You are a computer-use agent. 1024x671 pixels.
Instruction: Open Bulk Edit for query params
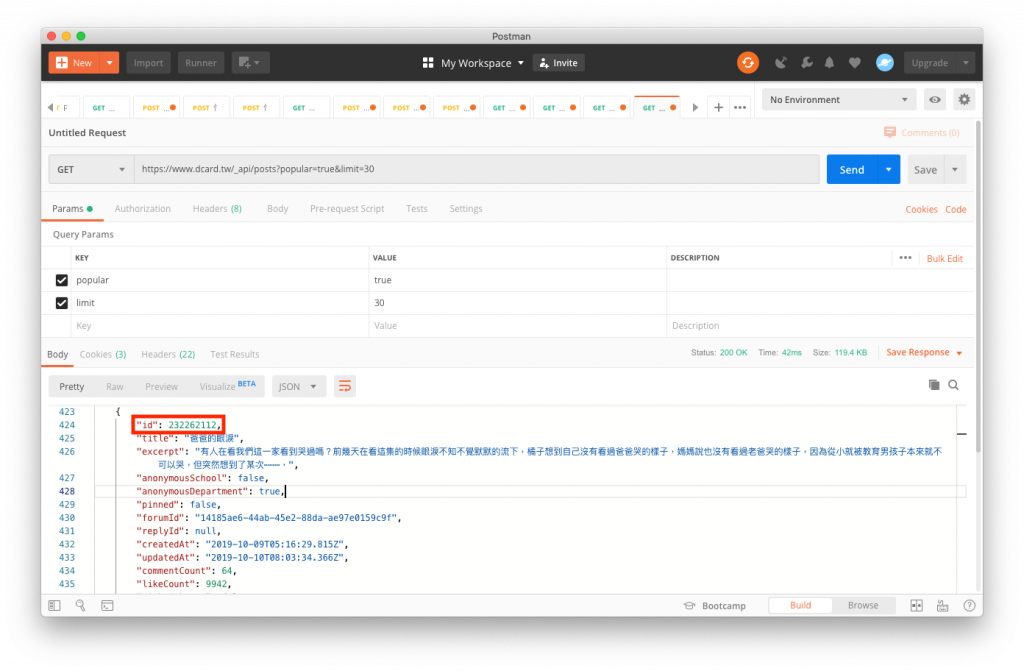coord(944,259)
